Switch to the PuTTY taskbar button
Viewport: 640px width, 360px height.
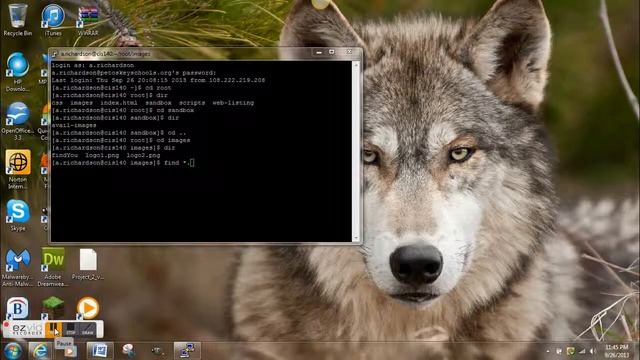pos(187,351)
